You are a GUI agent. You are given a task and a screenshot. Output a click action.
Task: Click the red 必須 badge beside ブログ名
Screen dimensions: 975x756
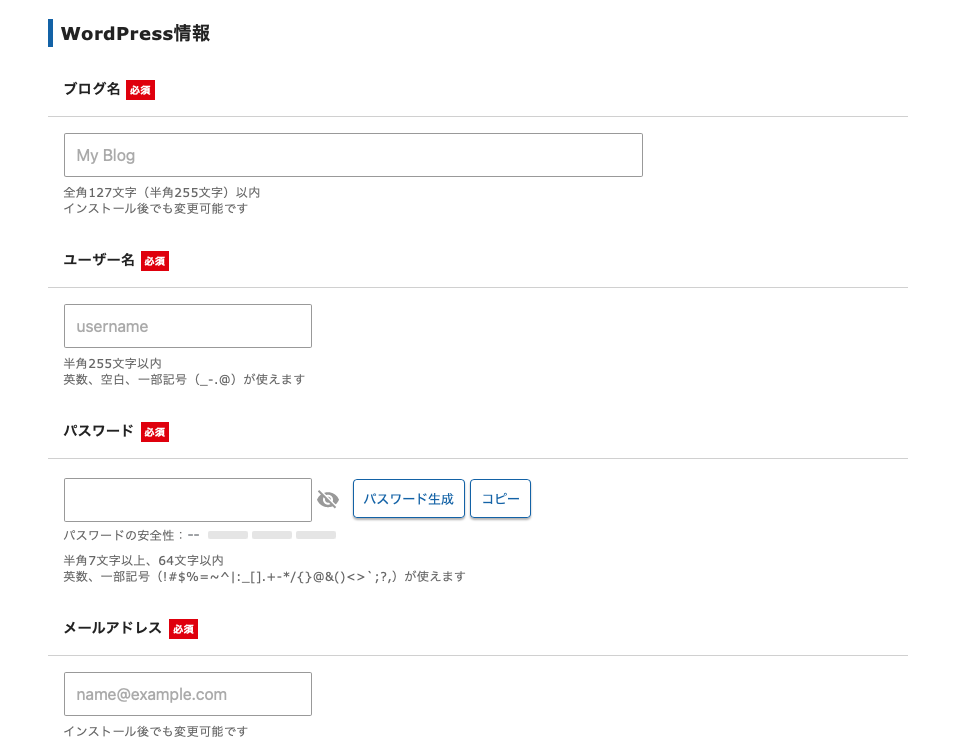click(x=141, y=90)
